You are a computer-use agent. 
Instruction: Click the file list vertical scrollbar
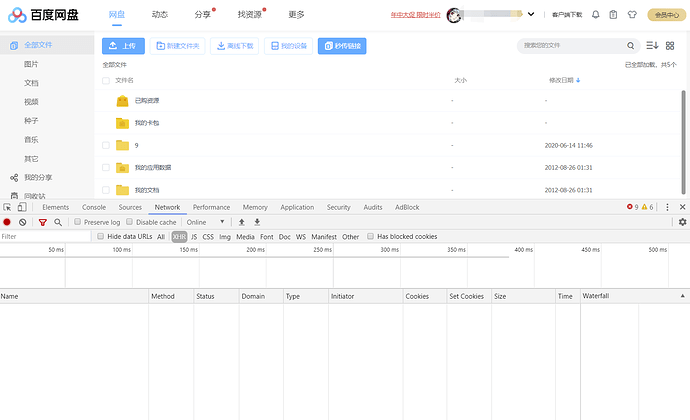(x=683, y=142)
